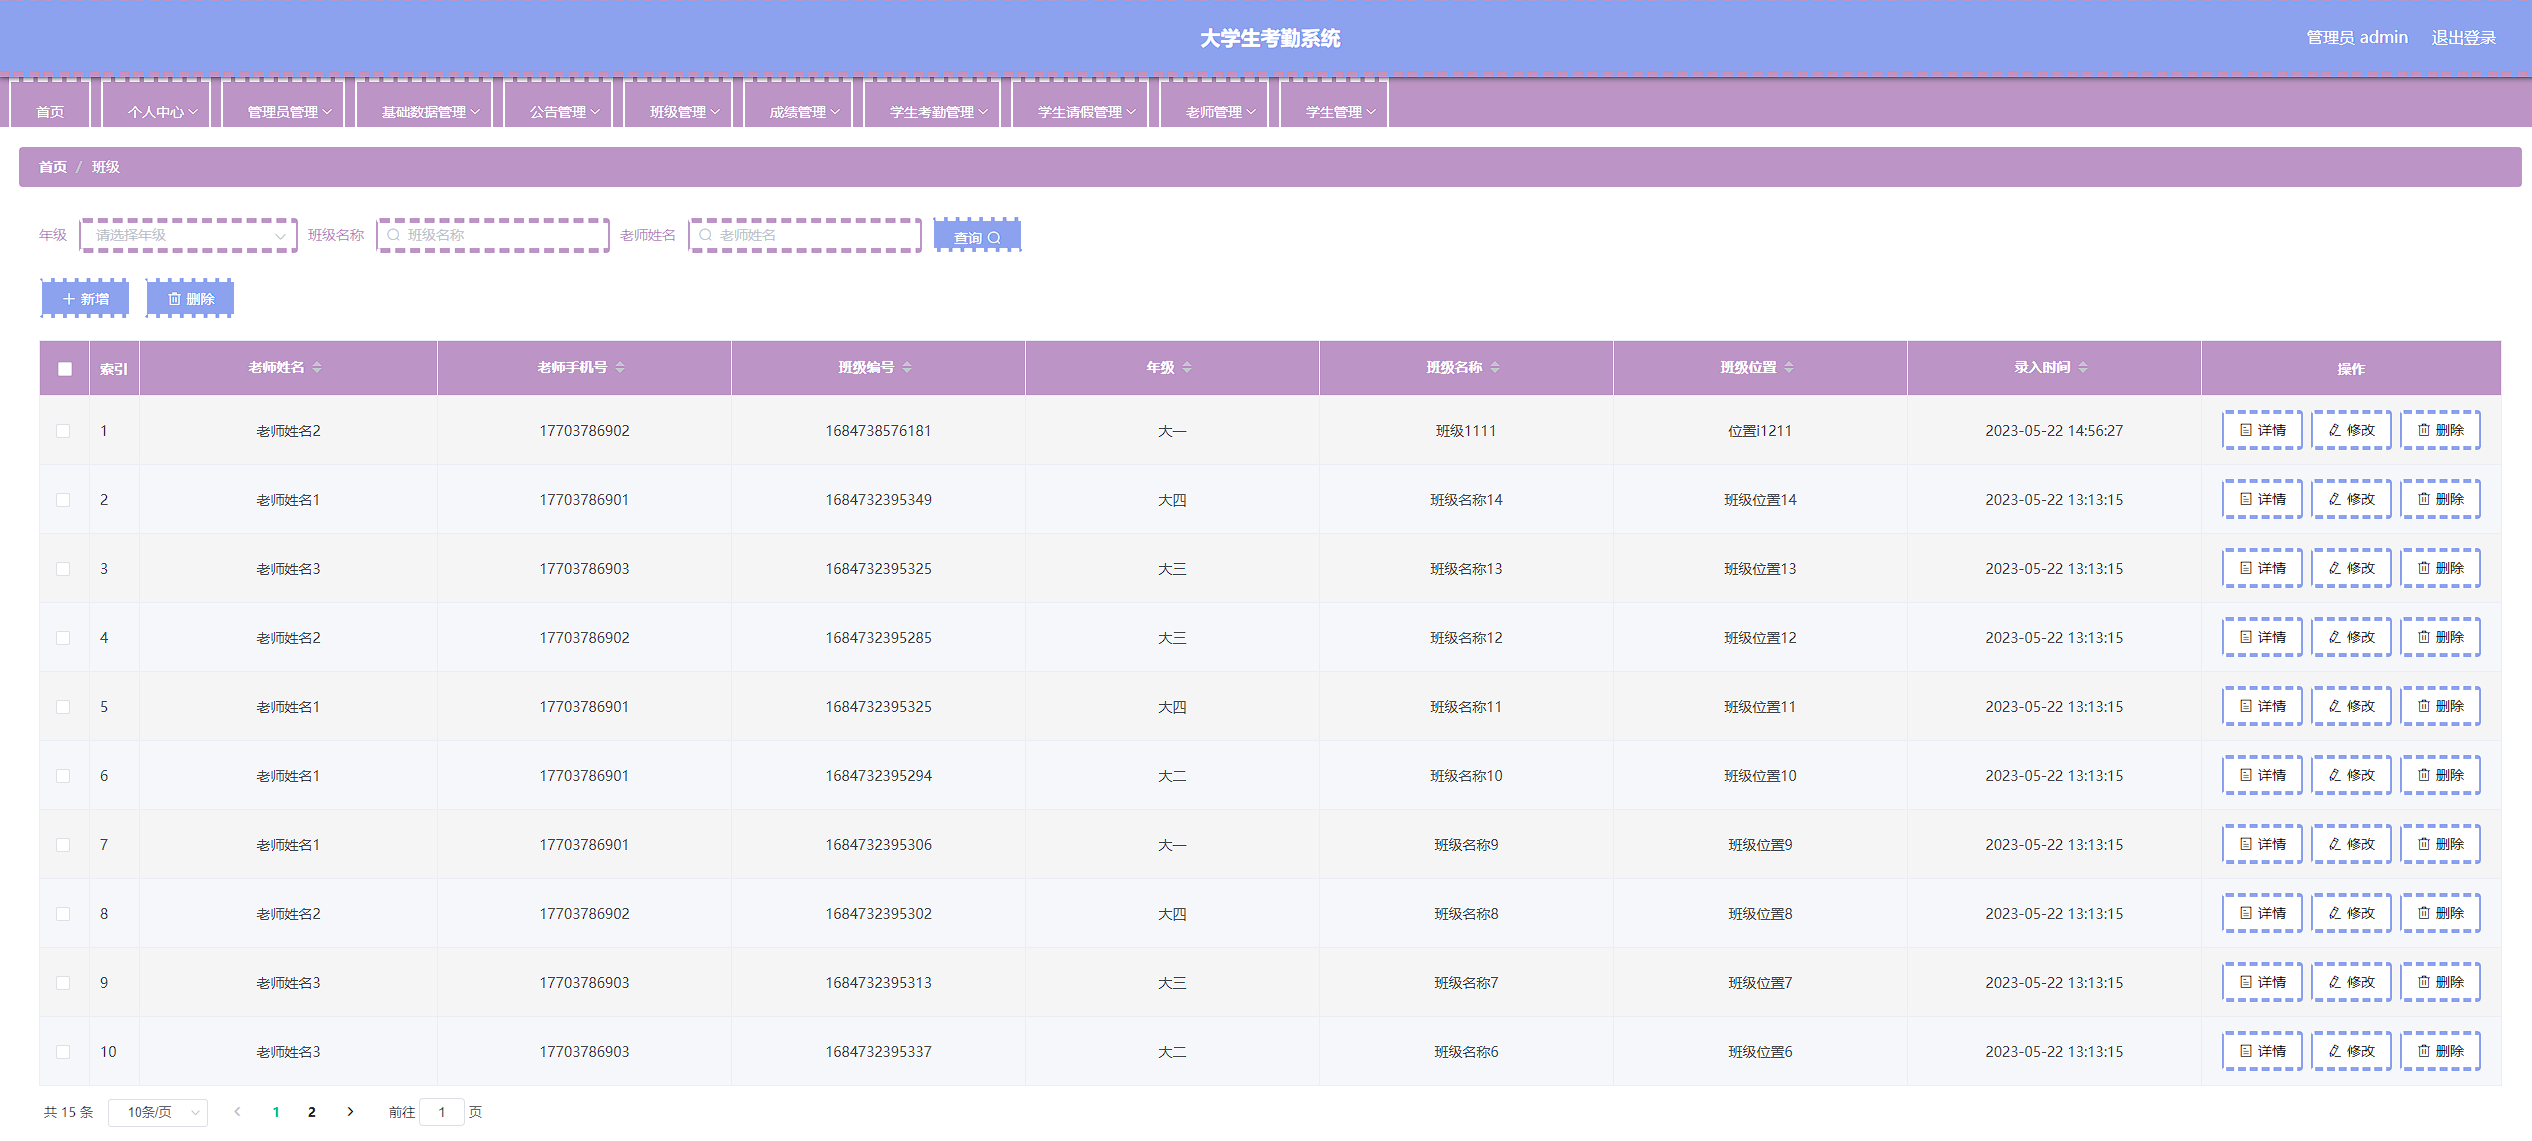
Task: Toggle the select-all header checkbox
Action: 65,369
